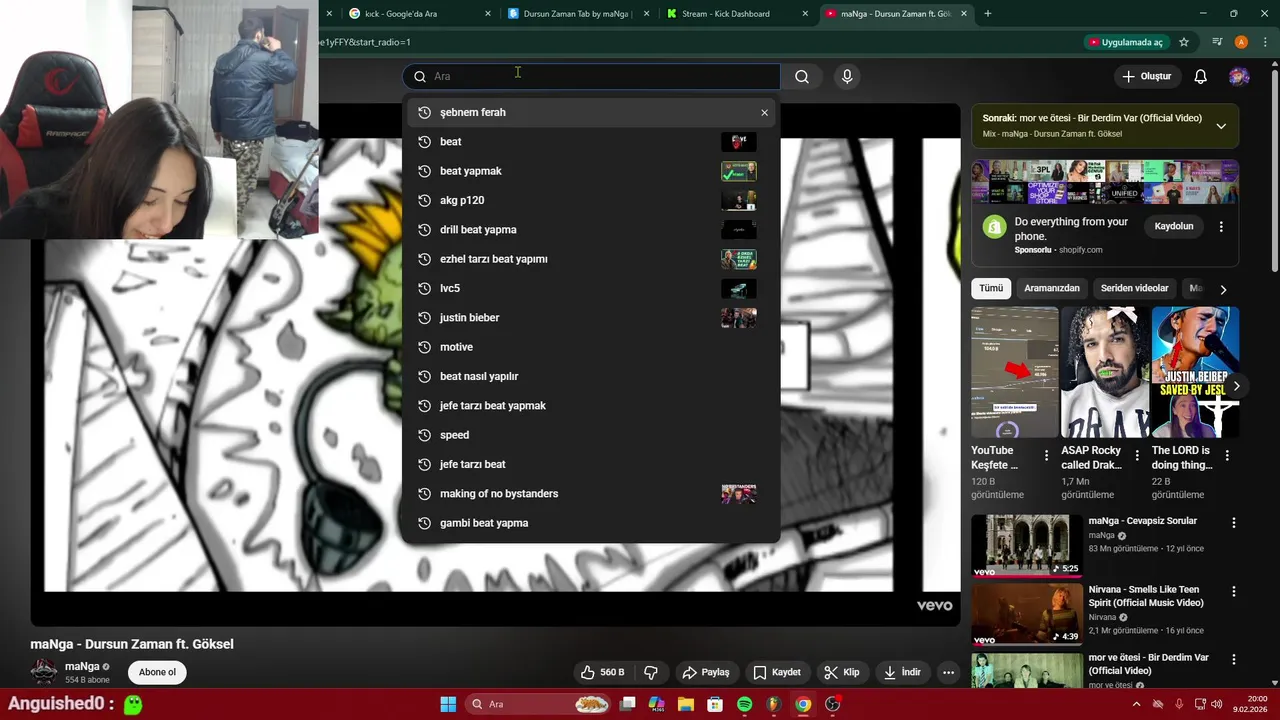Click the Kaydolun sponsored button
1280x720 pixels.
(x=1174, y=226)
